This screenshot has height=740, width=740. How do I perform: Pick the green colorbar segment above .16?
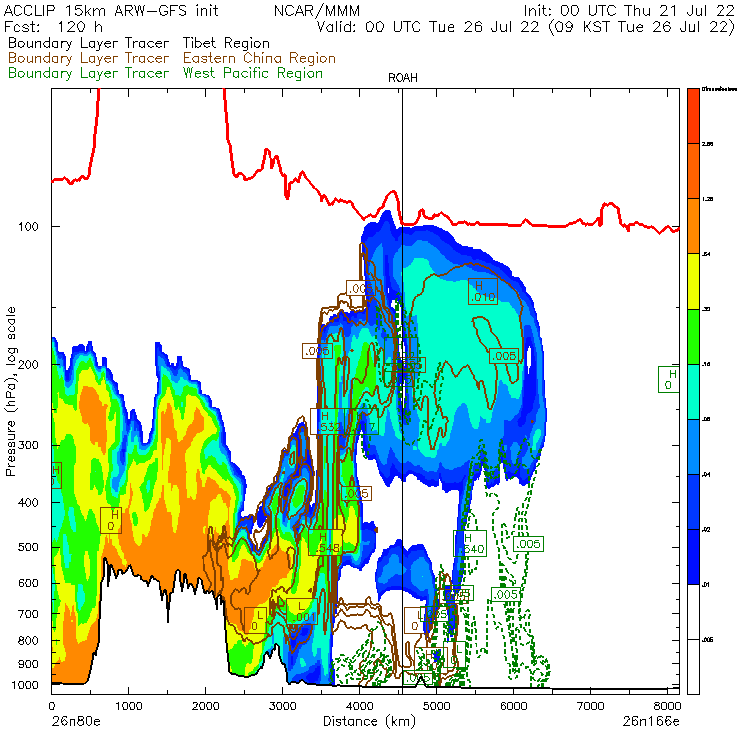click(x=693, y=336)
